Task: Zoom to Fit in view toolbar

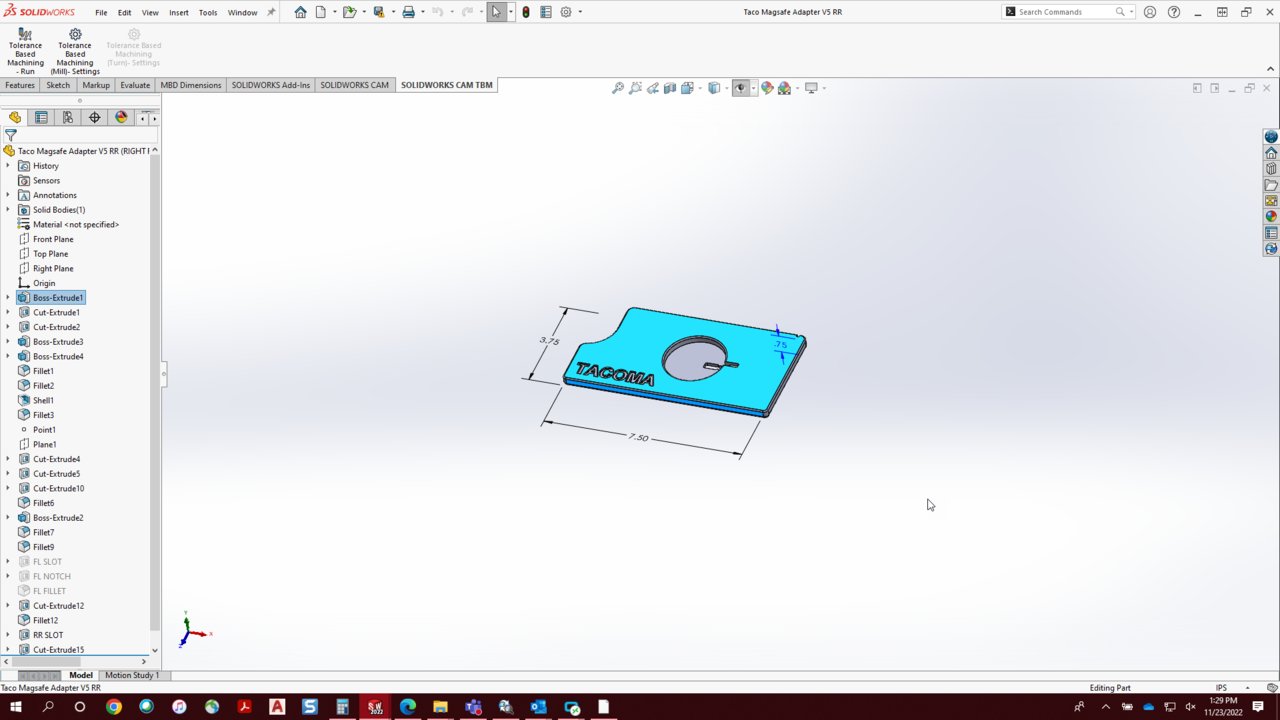Action: coord(618,88)
